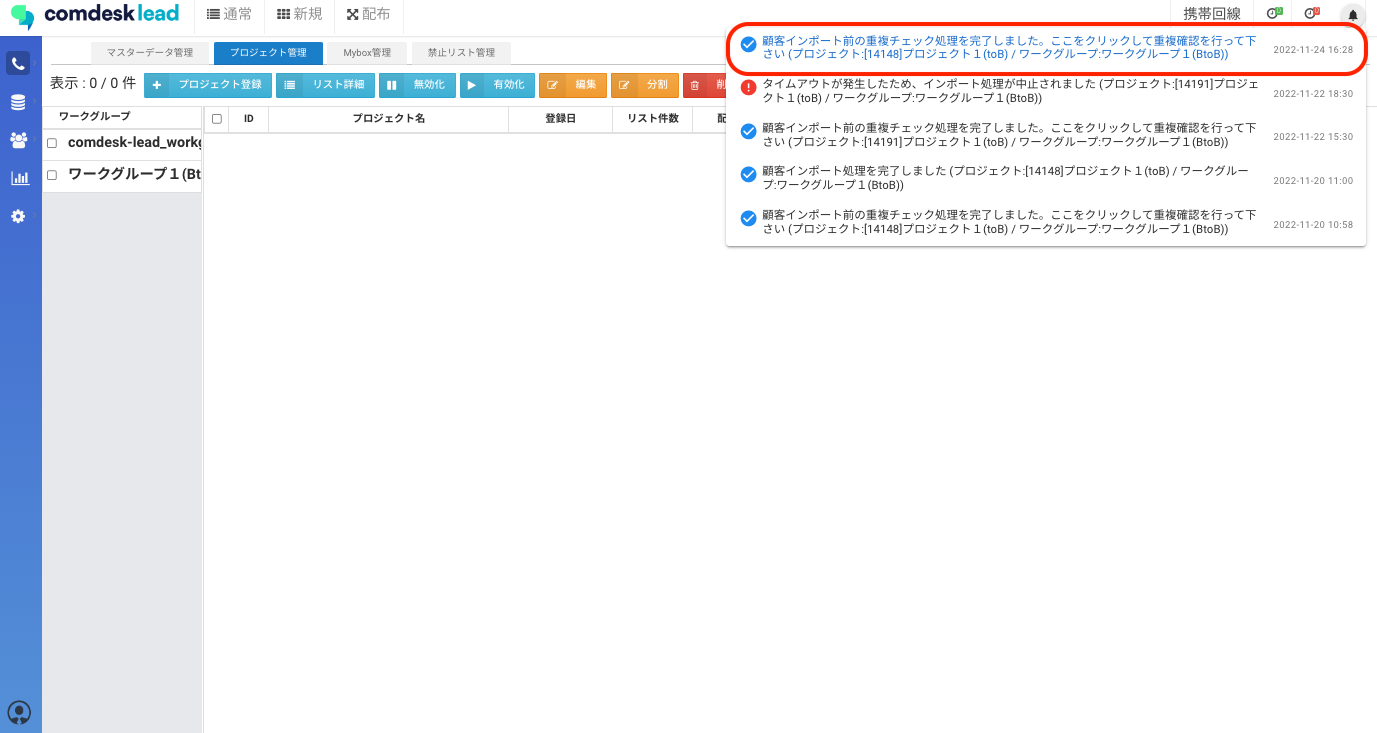
Task: Click the comdesk lead logo
Action: coord(95,15)
